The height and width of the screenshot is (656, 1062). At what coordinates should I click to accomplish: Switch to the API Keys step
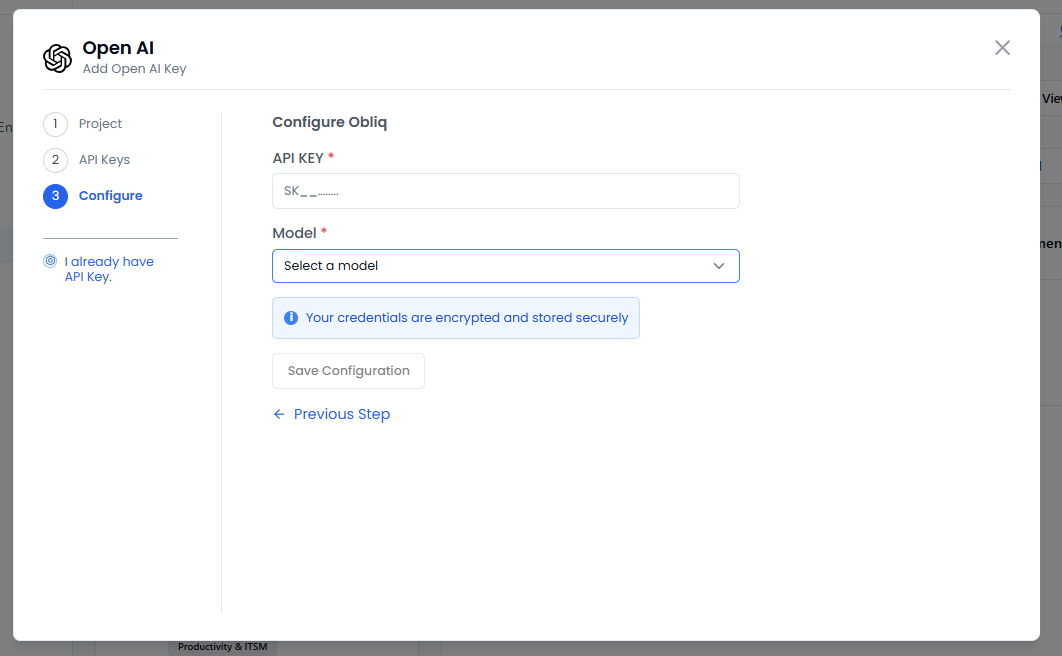click(104, 160)
